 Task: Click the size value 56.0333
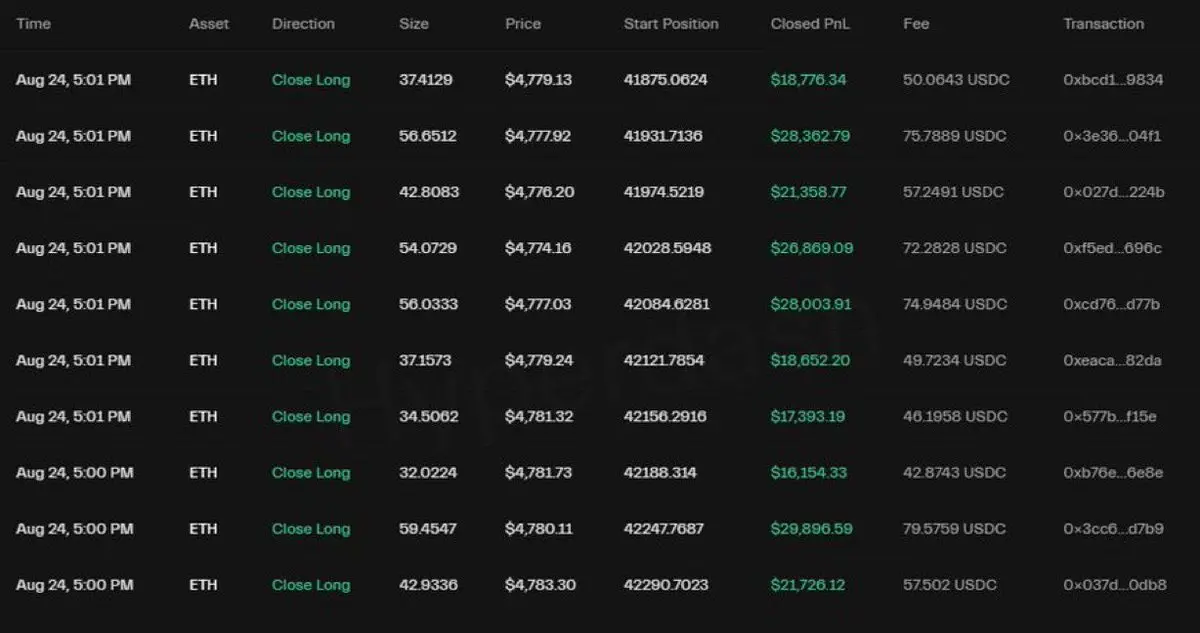[429, 304]
